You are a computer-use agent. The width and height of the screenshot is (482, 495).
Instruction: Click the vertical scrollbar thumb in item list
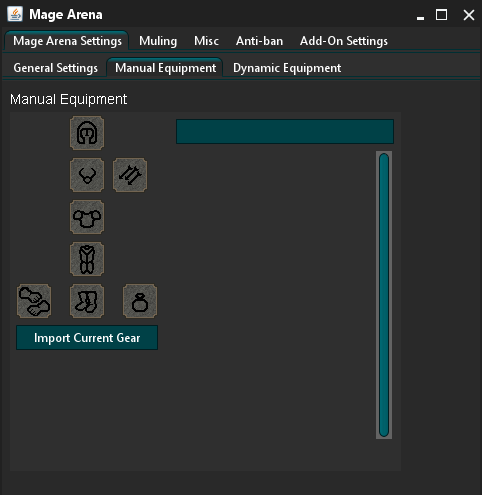click(384, 295)
